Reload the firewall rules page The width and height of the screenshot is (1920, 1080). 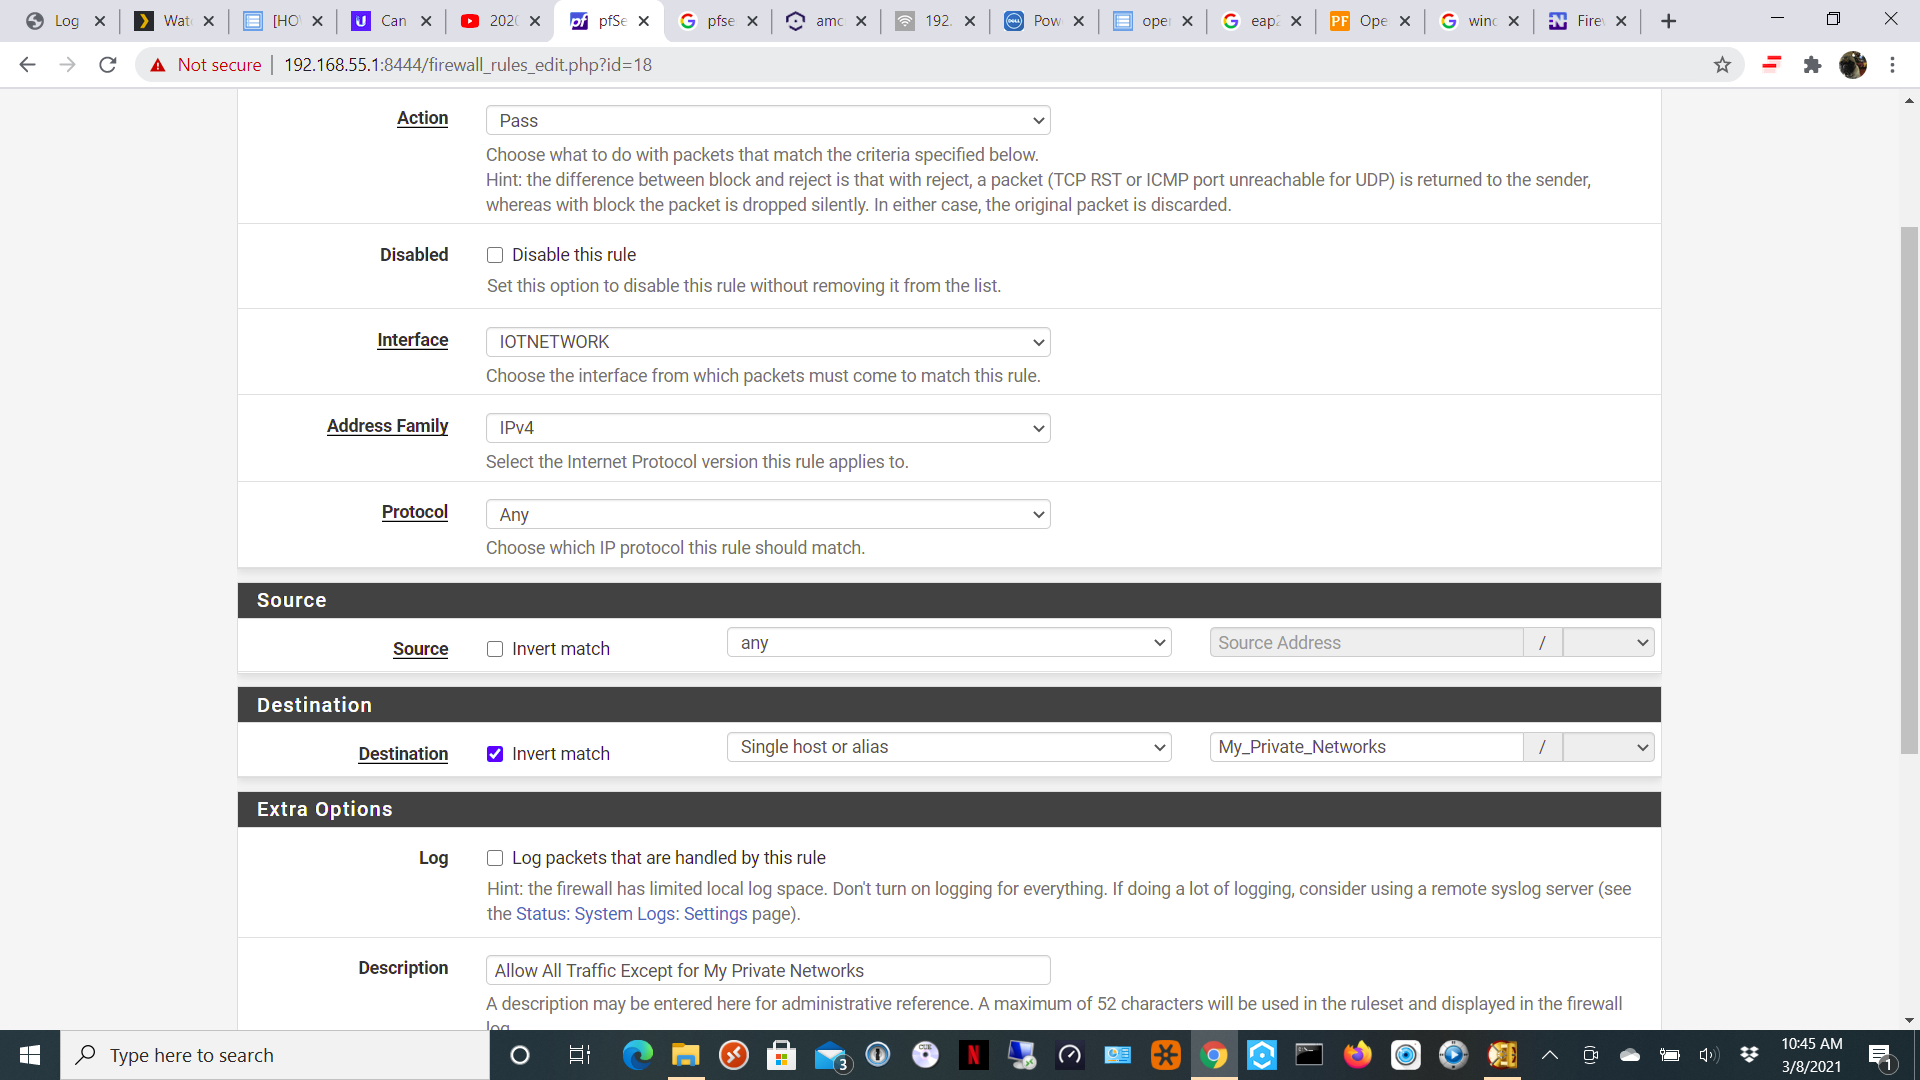coord(108,65)
